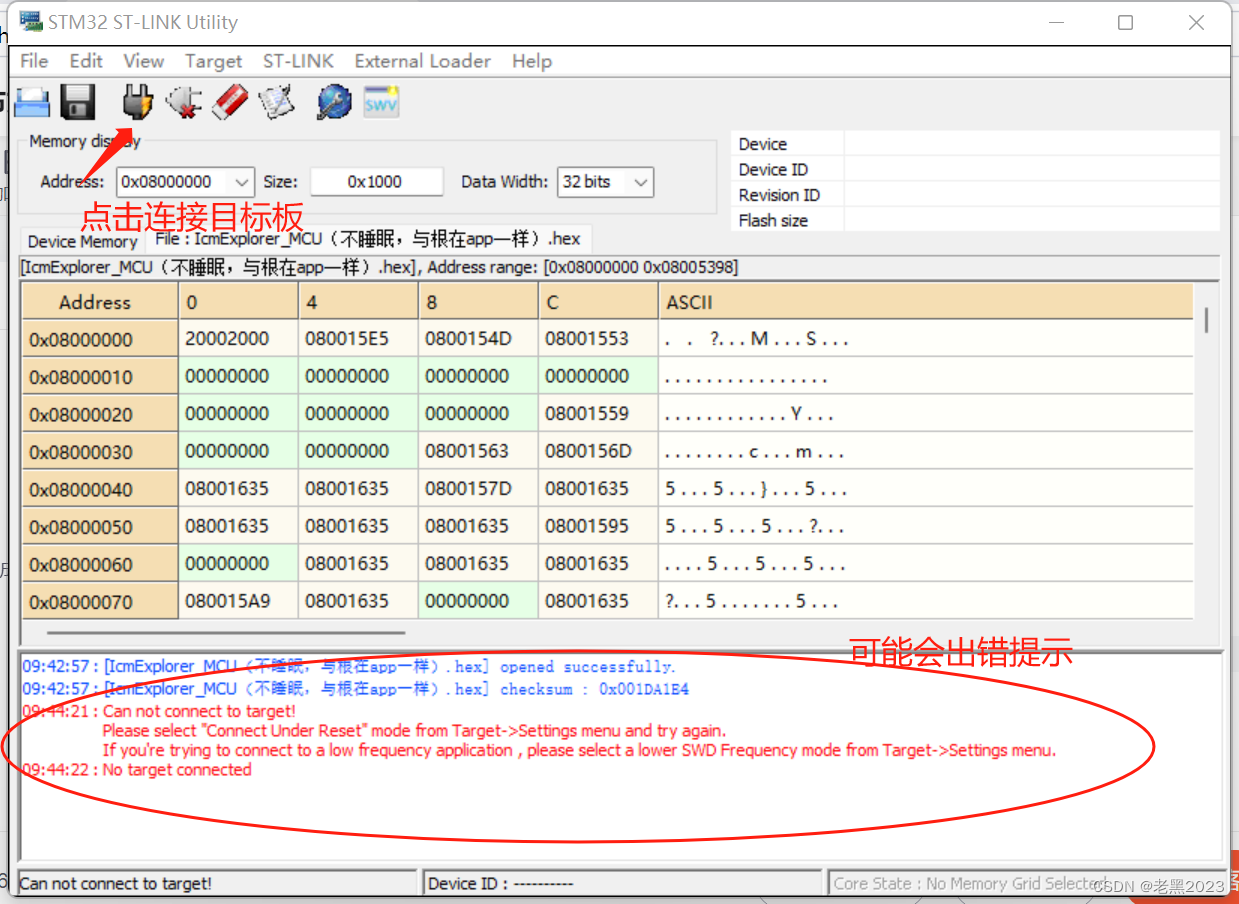Image resolution: width=1239 pixels, height=904 pixels.
Task: Click the Disconnect from target icon
Action: pyautogui.click(x=184, y=101)
